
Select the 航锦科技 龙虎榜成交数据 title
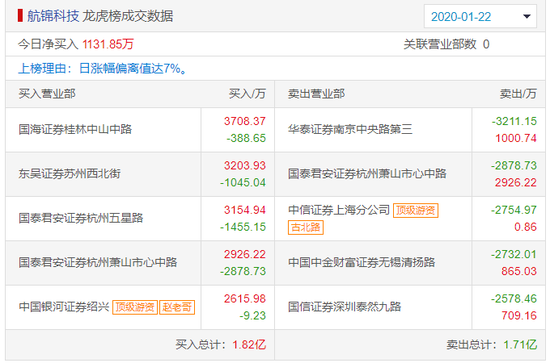[x=100, y=16]
